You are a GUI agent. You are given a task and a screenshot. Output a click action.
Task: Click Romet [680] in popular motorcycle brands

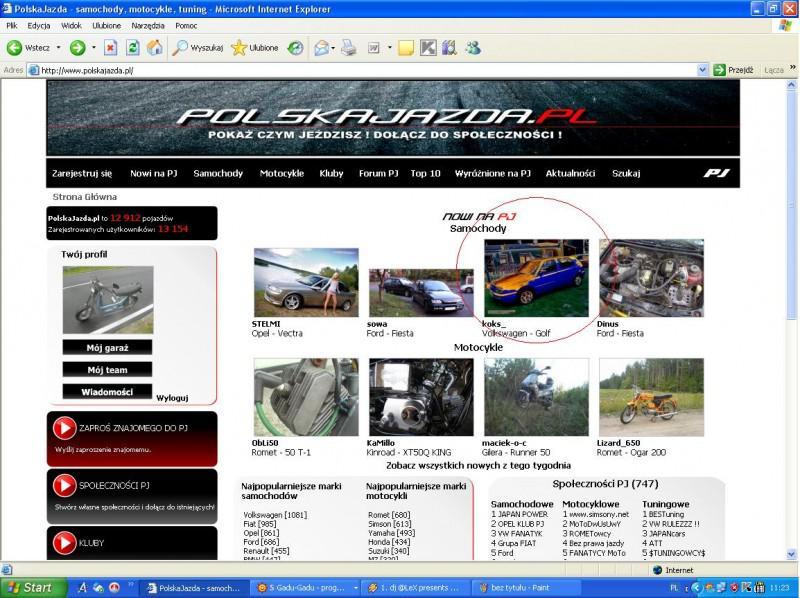[389, 515]
